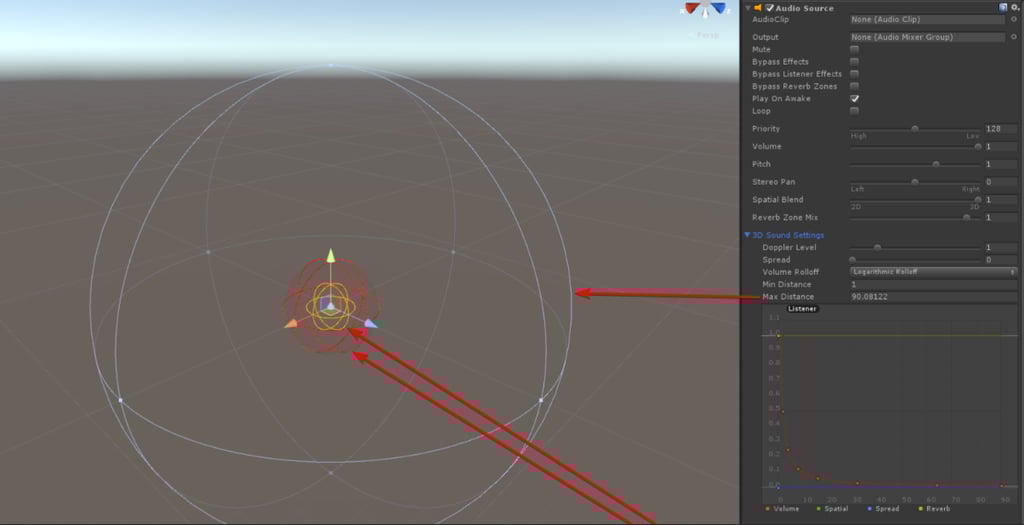Viewport: 1024px width, 525px height.
Task: Click the Reverb Zone Mix value field
Action: click(x=1000, y=217)
